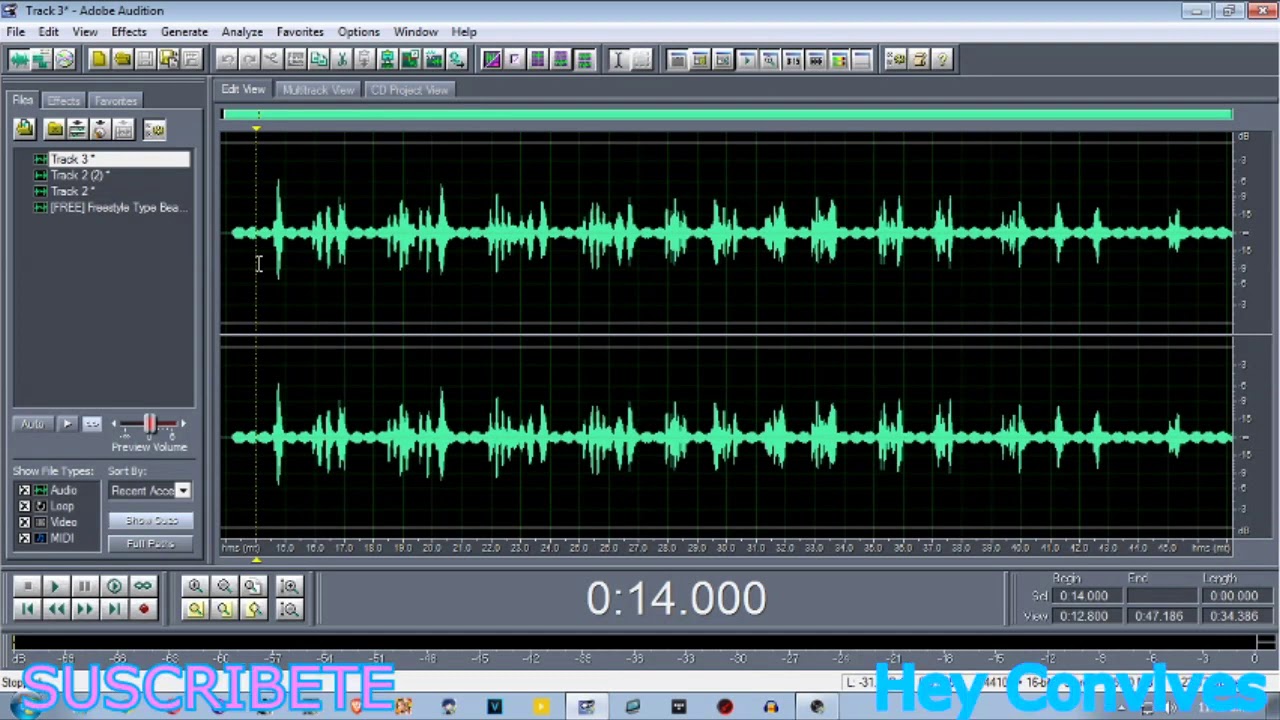Click the Zoom Out Horizontally magnifier icon
This screenshot has width=1280, height=720.
224,587
